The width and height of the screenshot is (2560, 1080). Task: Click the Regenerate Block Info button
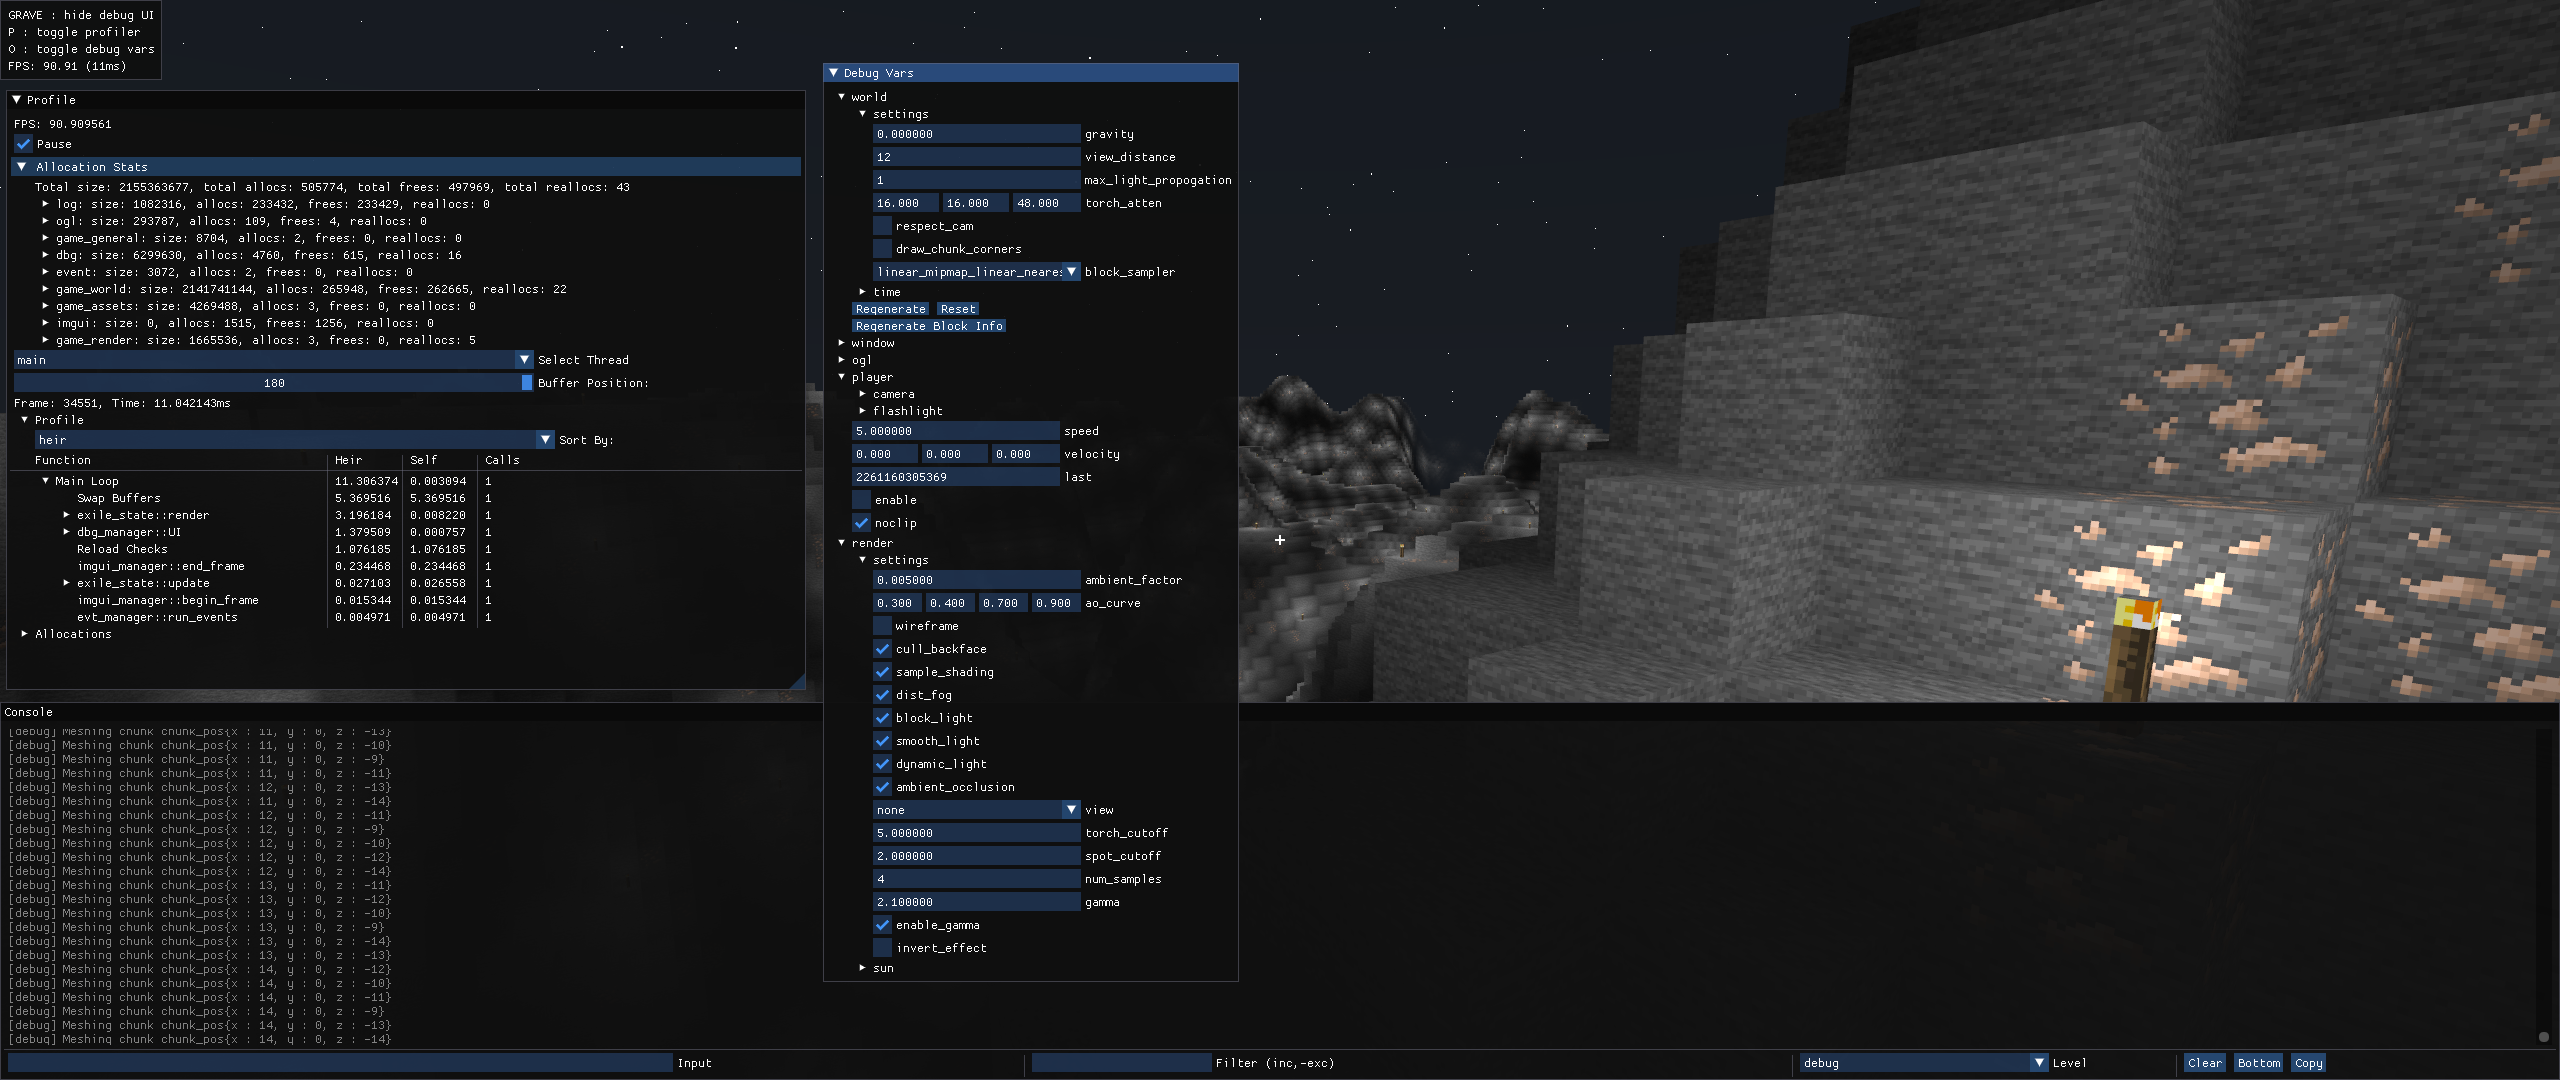click(x=929, y=326)
